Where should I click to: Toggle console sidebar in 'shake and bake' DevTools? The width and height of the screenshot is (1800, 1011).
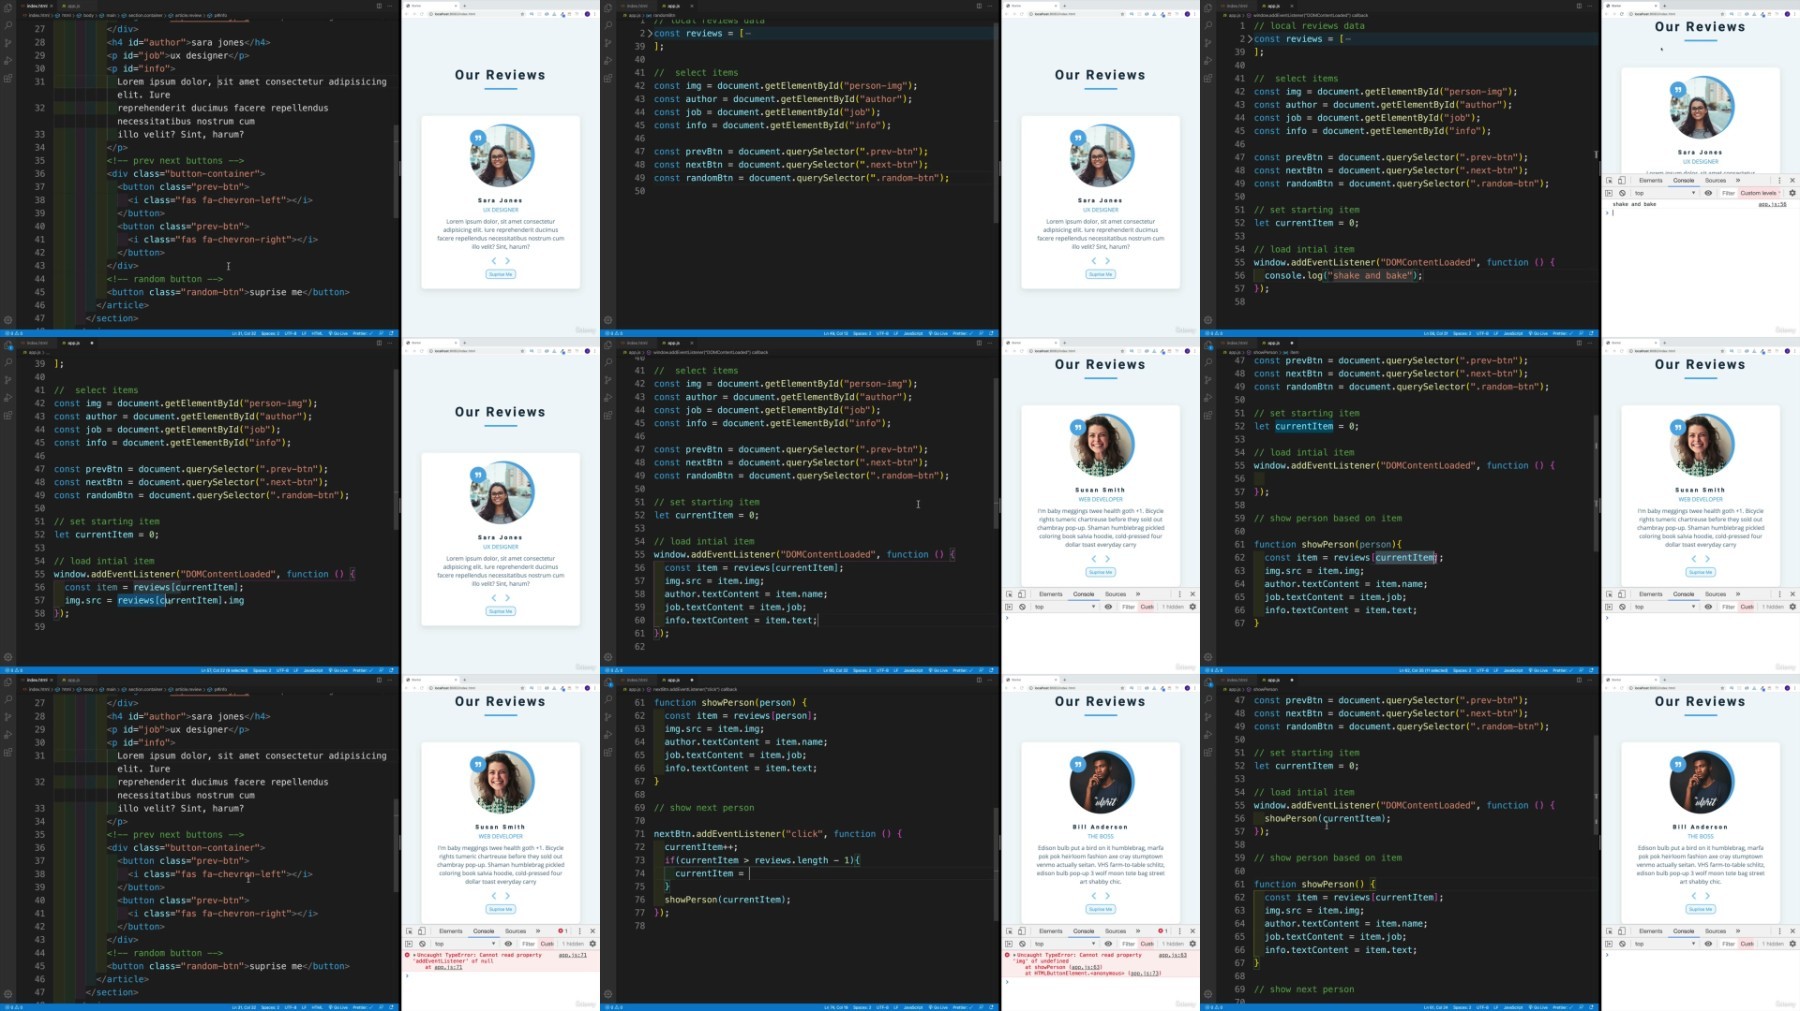[1609, 193]
